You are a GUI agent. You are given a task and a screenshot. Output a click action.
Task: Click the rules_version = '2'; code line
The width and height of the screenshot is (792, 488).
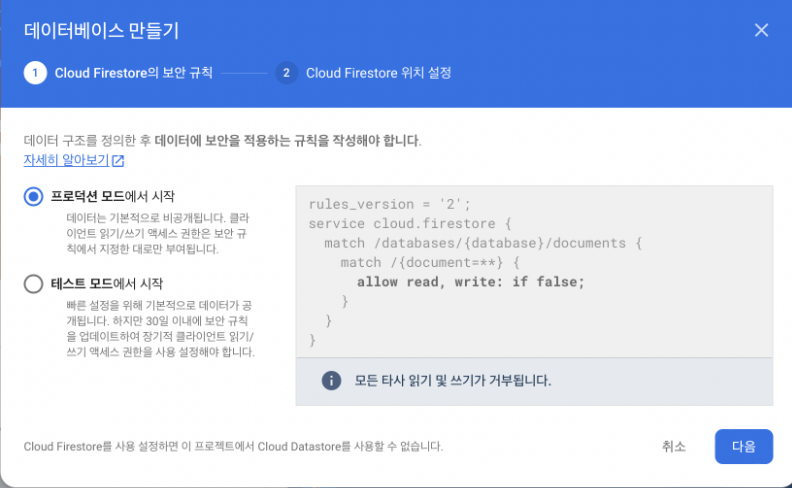tap(389, 204)
